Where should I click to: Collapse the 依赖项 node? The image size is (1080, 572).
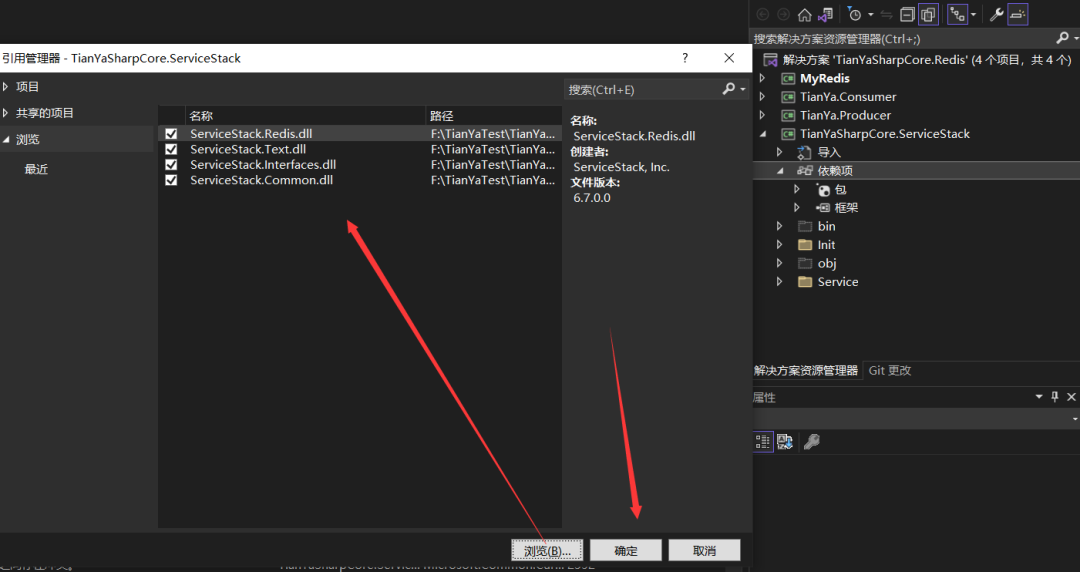pos(780,171)
